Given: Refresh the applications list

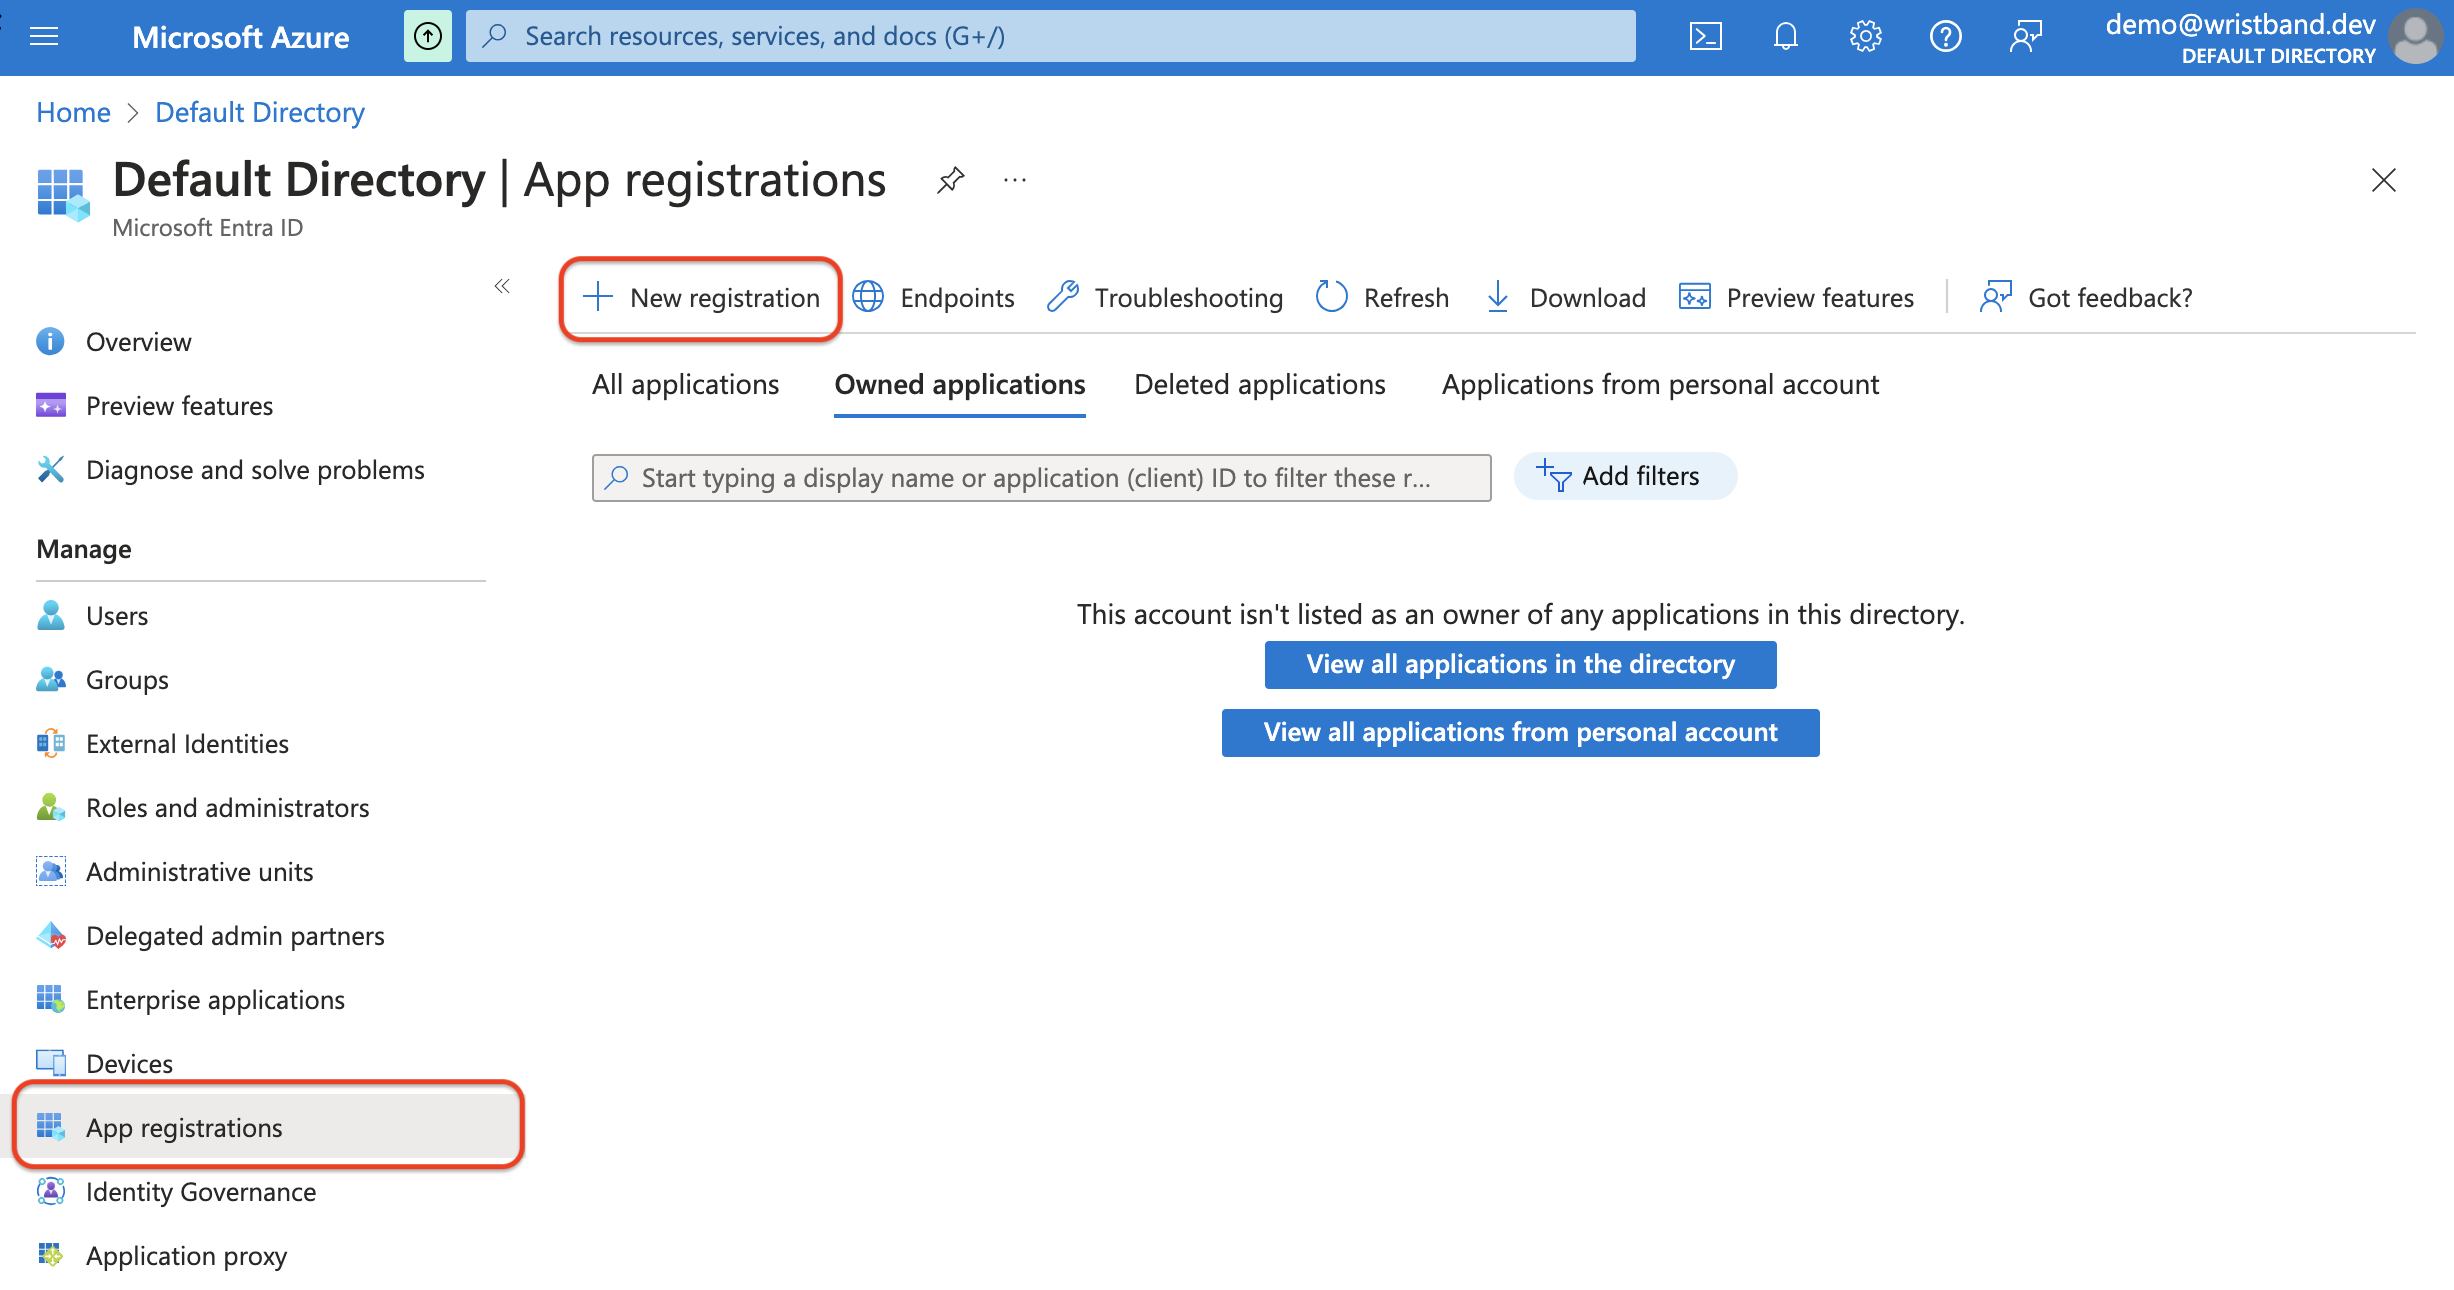Looking at the screenshot, I should pos(1382,298).
